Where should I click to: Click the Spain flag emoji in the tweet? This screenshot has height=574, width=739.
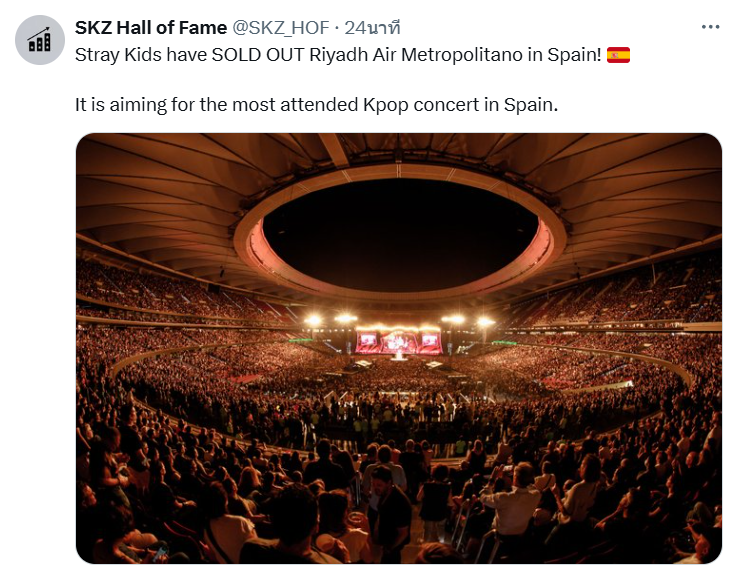618,55
